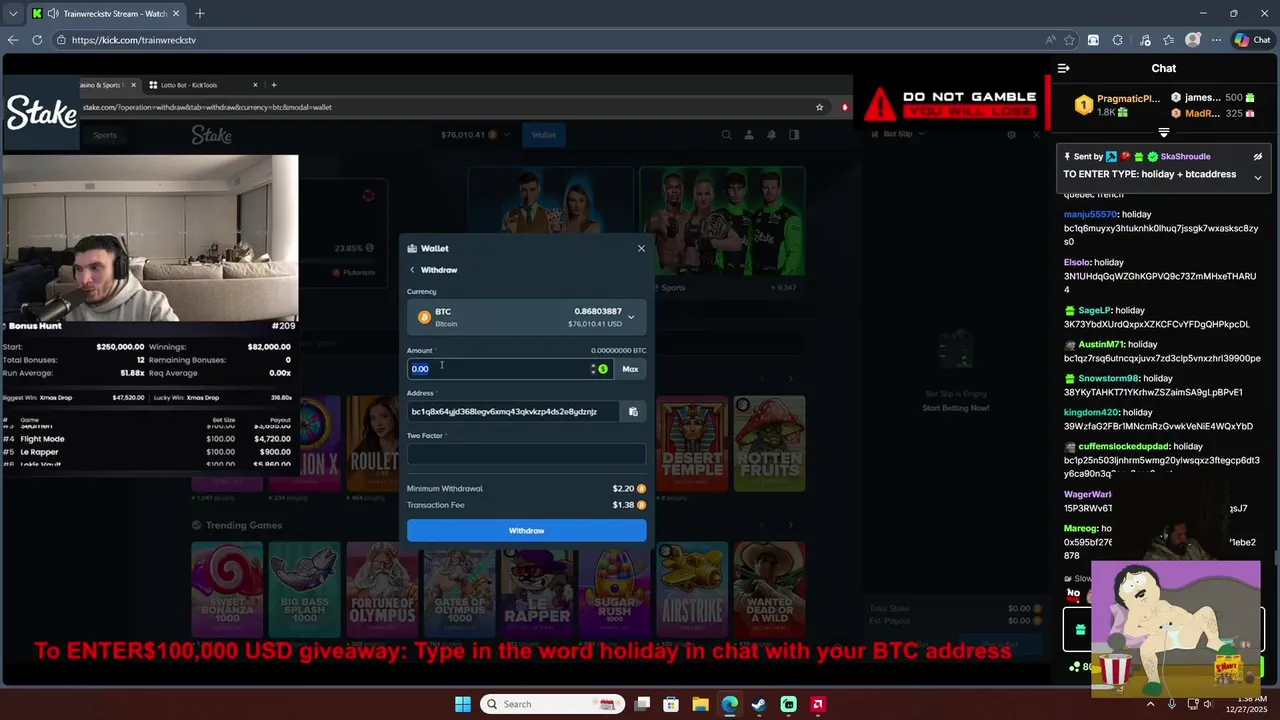Open File Explorer on taskbar
1280x720 pixels.
pyautogui.click(x=701, y=704)
